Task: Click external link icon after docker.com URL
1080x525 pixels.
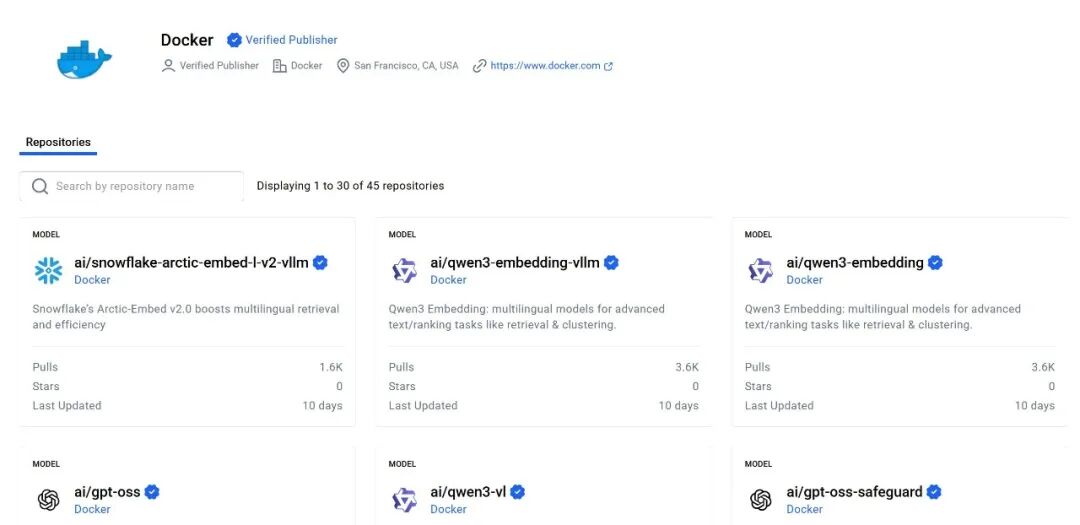Action: (x=608, y=67)
